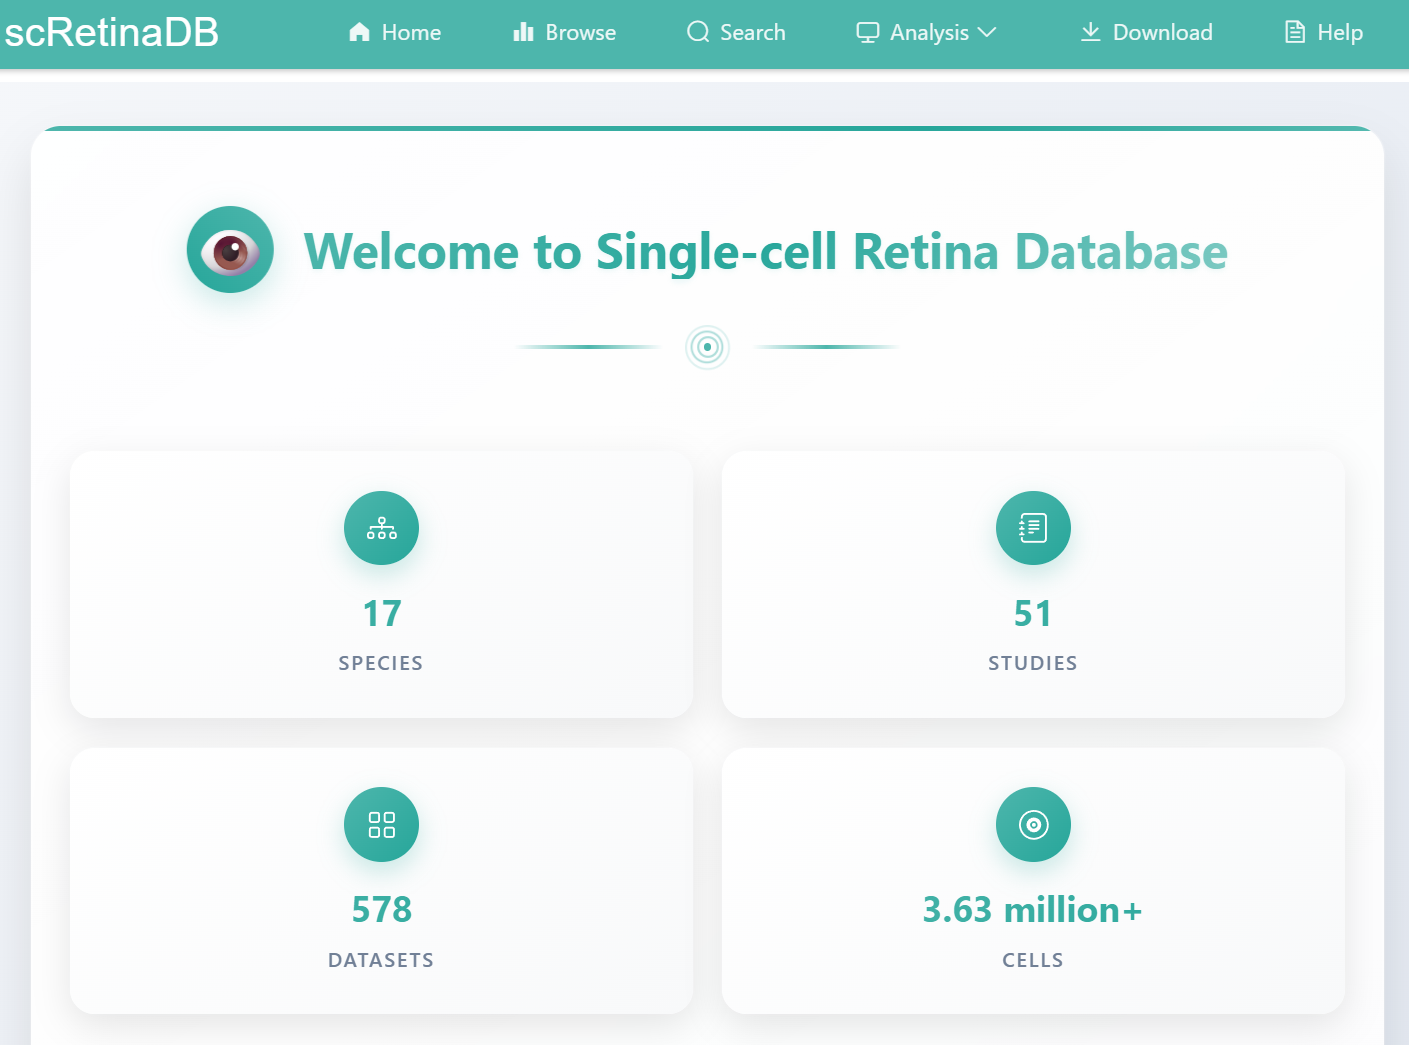The height and width of the screenshot is (1045, 1409).
Task: Click the scRetinaDB site title
Action: (112, 33)
